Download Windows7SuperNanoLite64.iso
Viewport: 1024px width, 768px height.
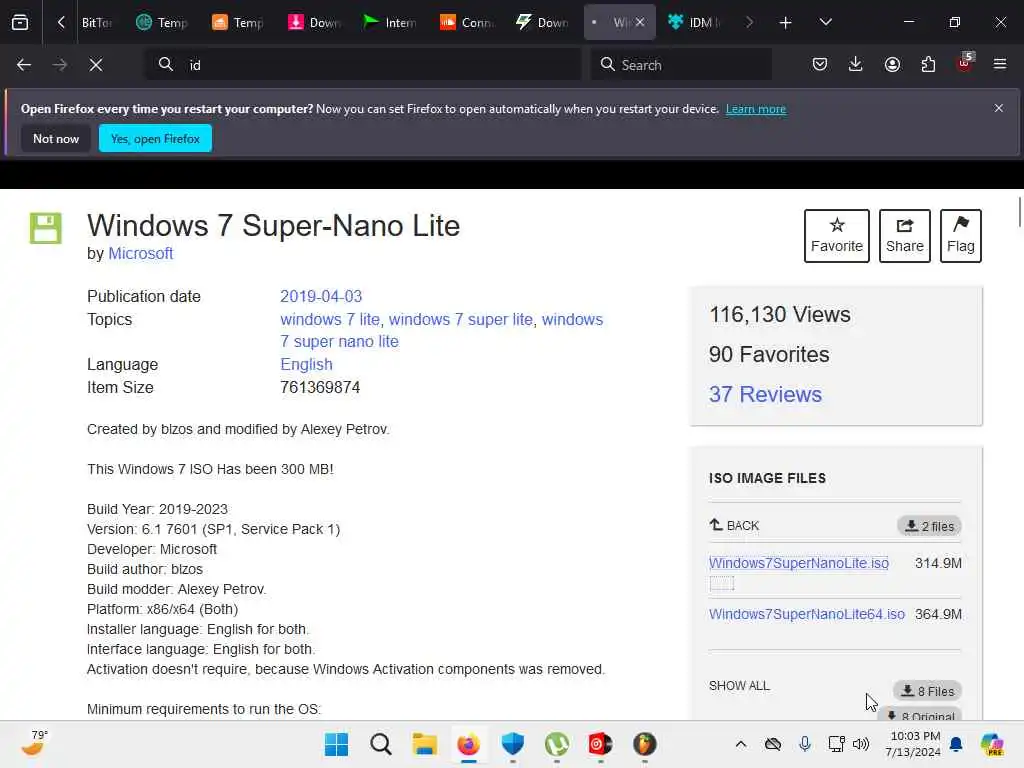coord(807,614)
